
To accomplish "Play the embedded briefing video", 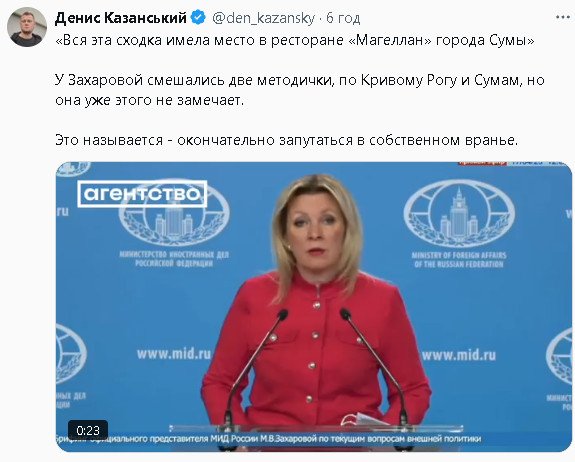I will (314, 307).
